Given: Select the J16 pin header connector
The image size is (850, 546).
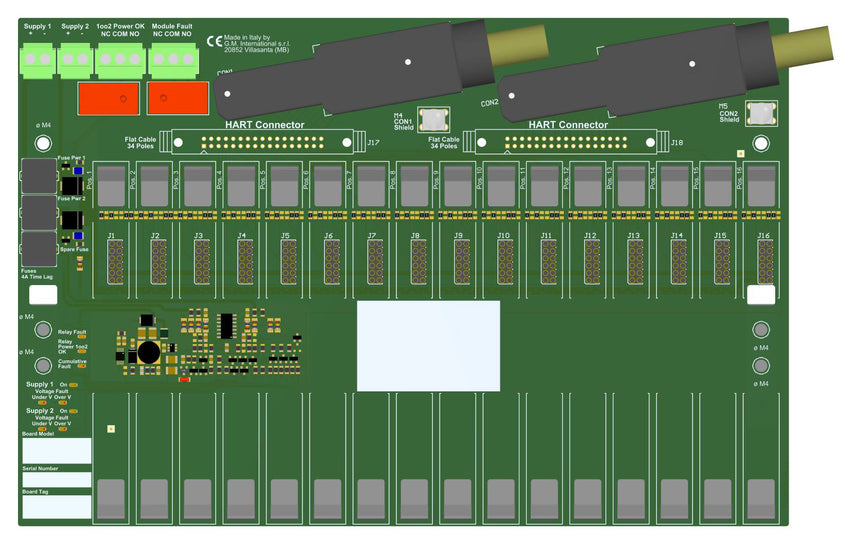Looking at the screenshot, I should (x=765, y=261).
